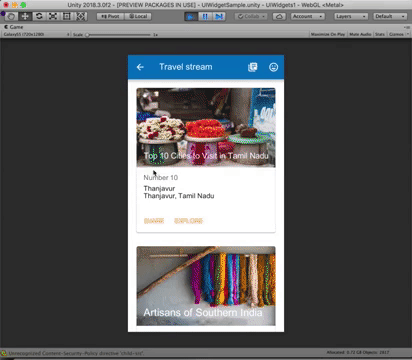The height and width of the screenshot is (360, 412).
Task: Toggle Local handle rotation
Action: coord(138,16)
